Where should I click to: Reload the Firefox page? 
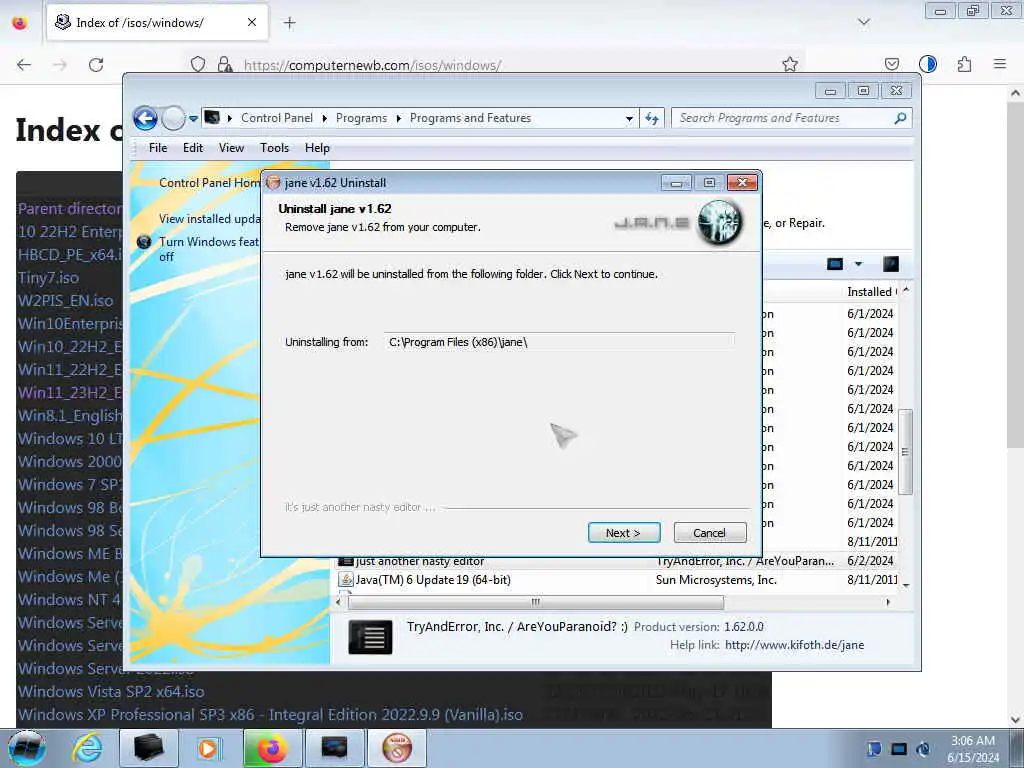click(x=96, y=65)
